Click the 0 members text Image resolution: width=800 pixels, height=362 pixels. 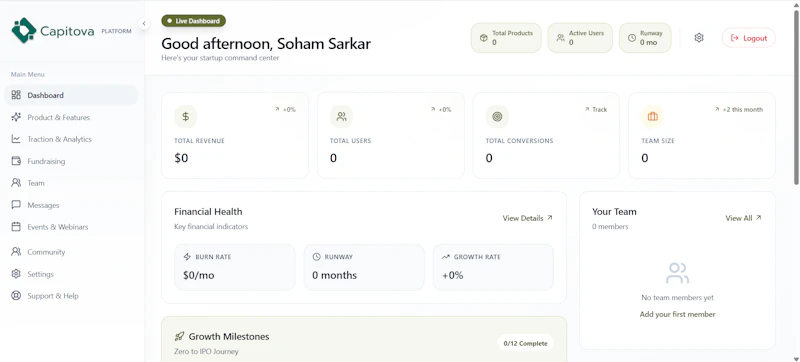tap(610, 226)
